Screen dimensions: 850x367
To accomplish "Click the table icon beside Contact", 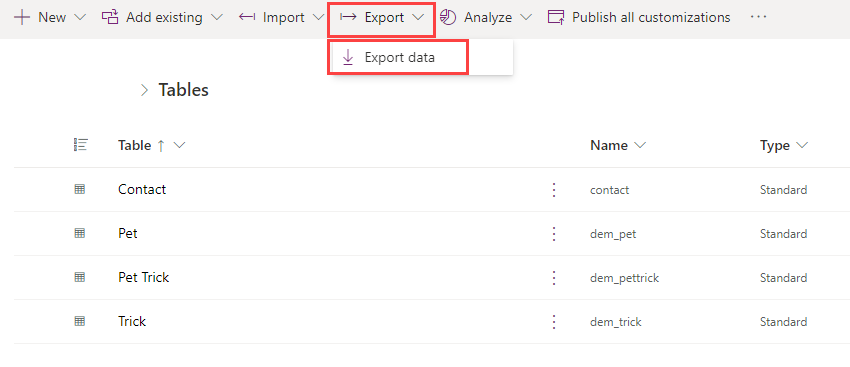I will tap(80, 189).
